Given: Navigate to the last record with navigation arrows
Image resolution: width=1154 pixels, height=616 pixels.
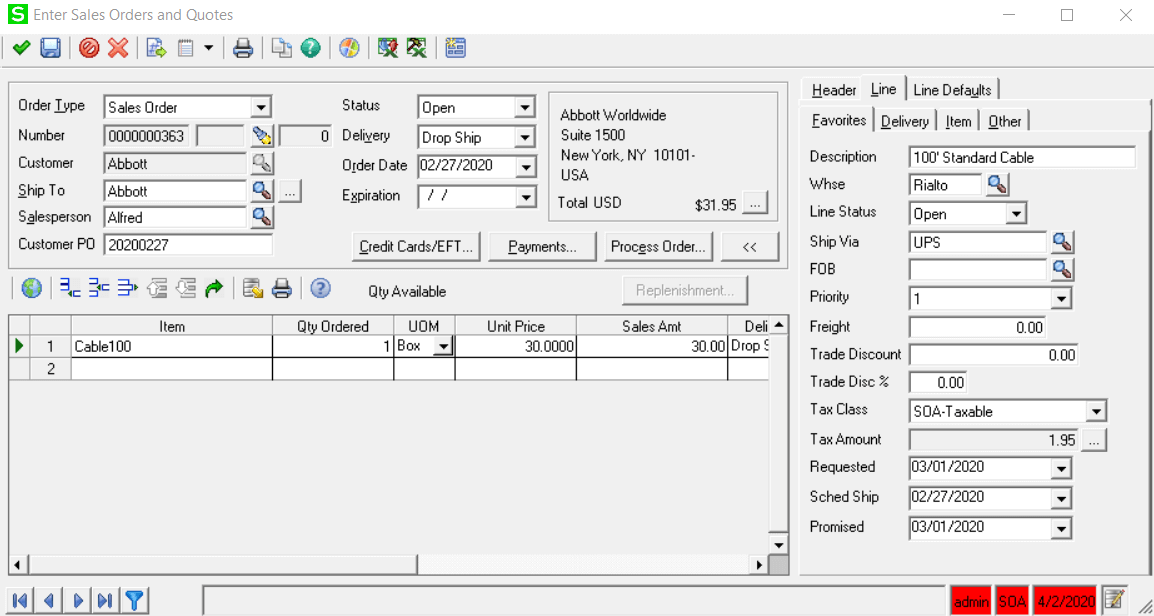Looking at the screenshot, I should pyautogui.click(x=104, y=599).
